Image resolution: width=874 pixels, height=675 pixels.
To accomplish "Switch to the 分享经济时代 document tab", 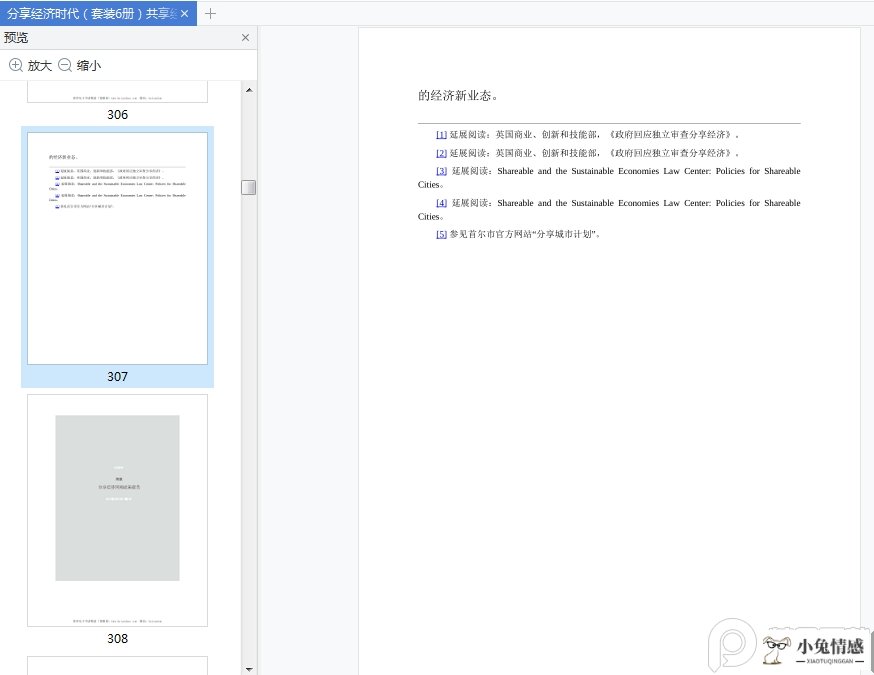I will click(x=98, y=13).
